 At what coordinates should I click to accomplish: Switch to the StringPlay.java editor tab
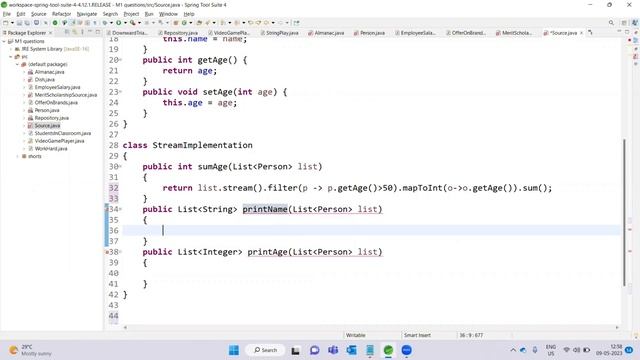[x=280, y=33]
